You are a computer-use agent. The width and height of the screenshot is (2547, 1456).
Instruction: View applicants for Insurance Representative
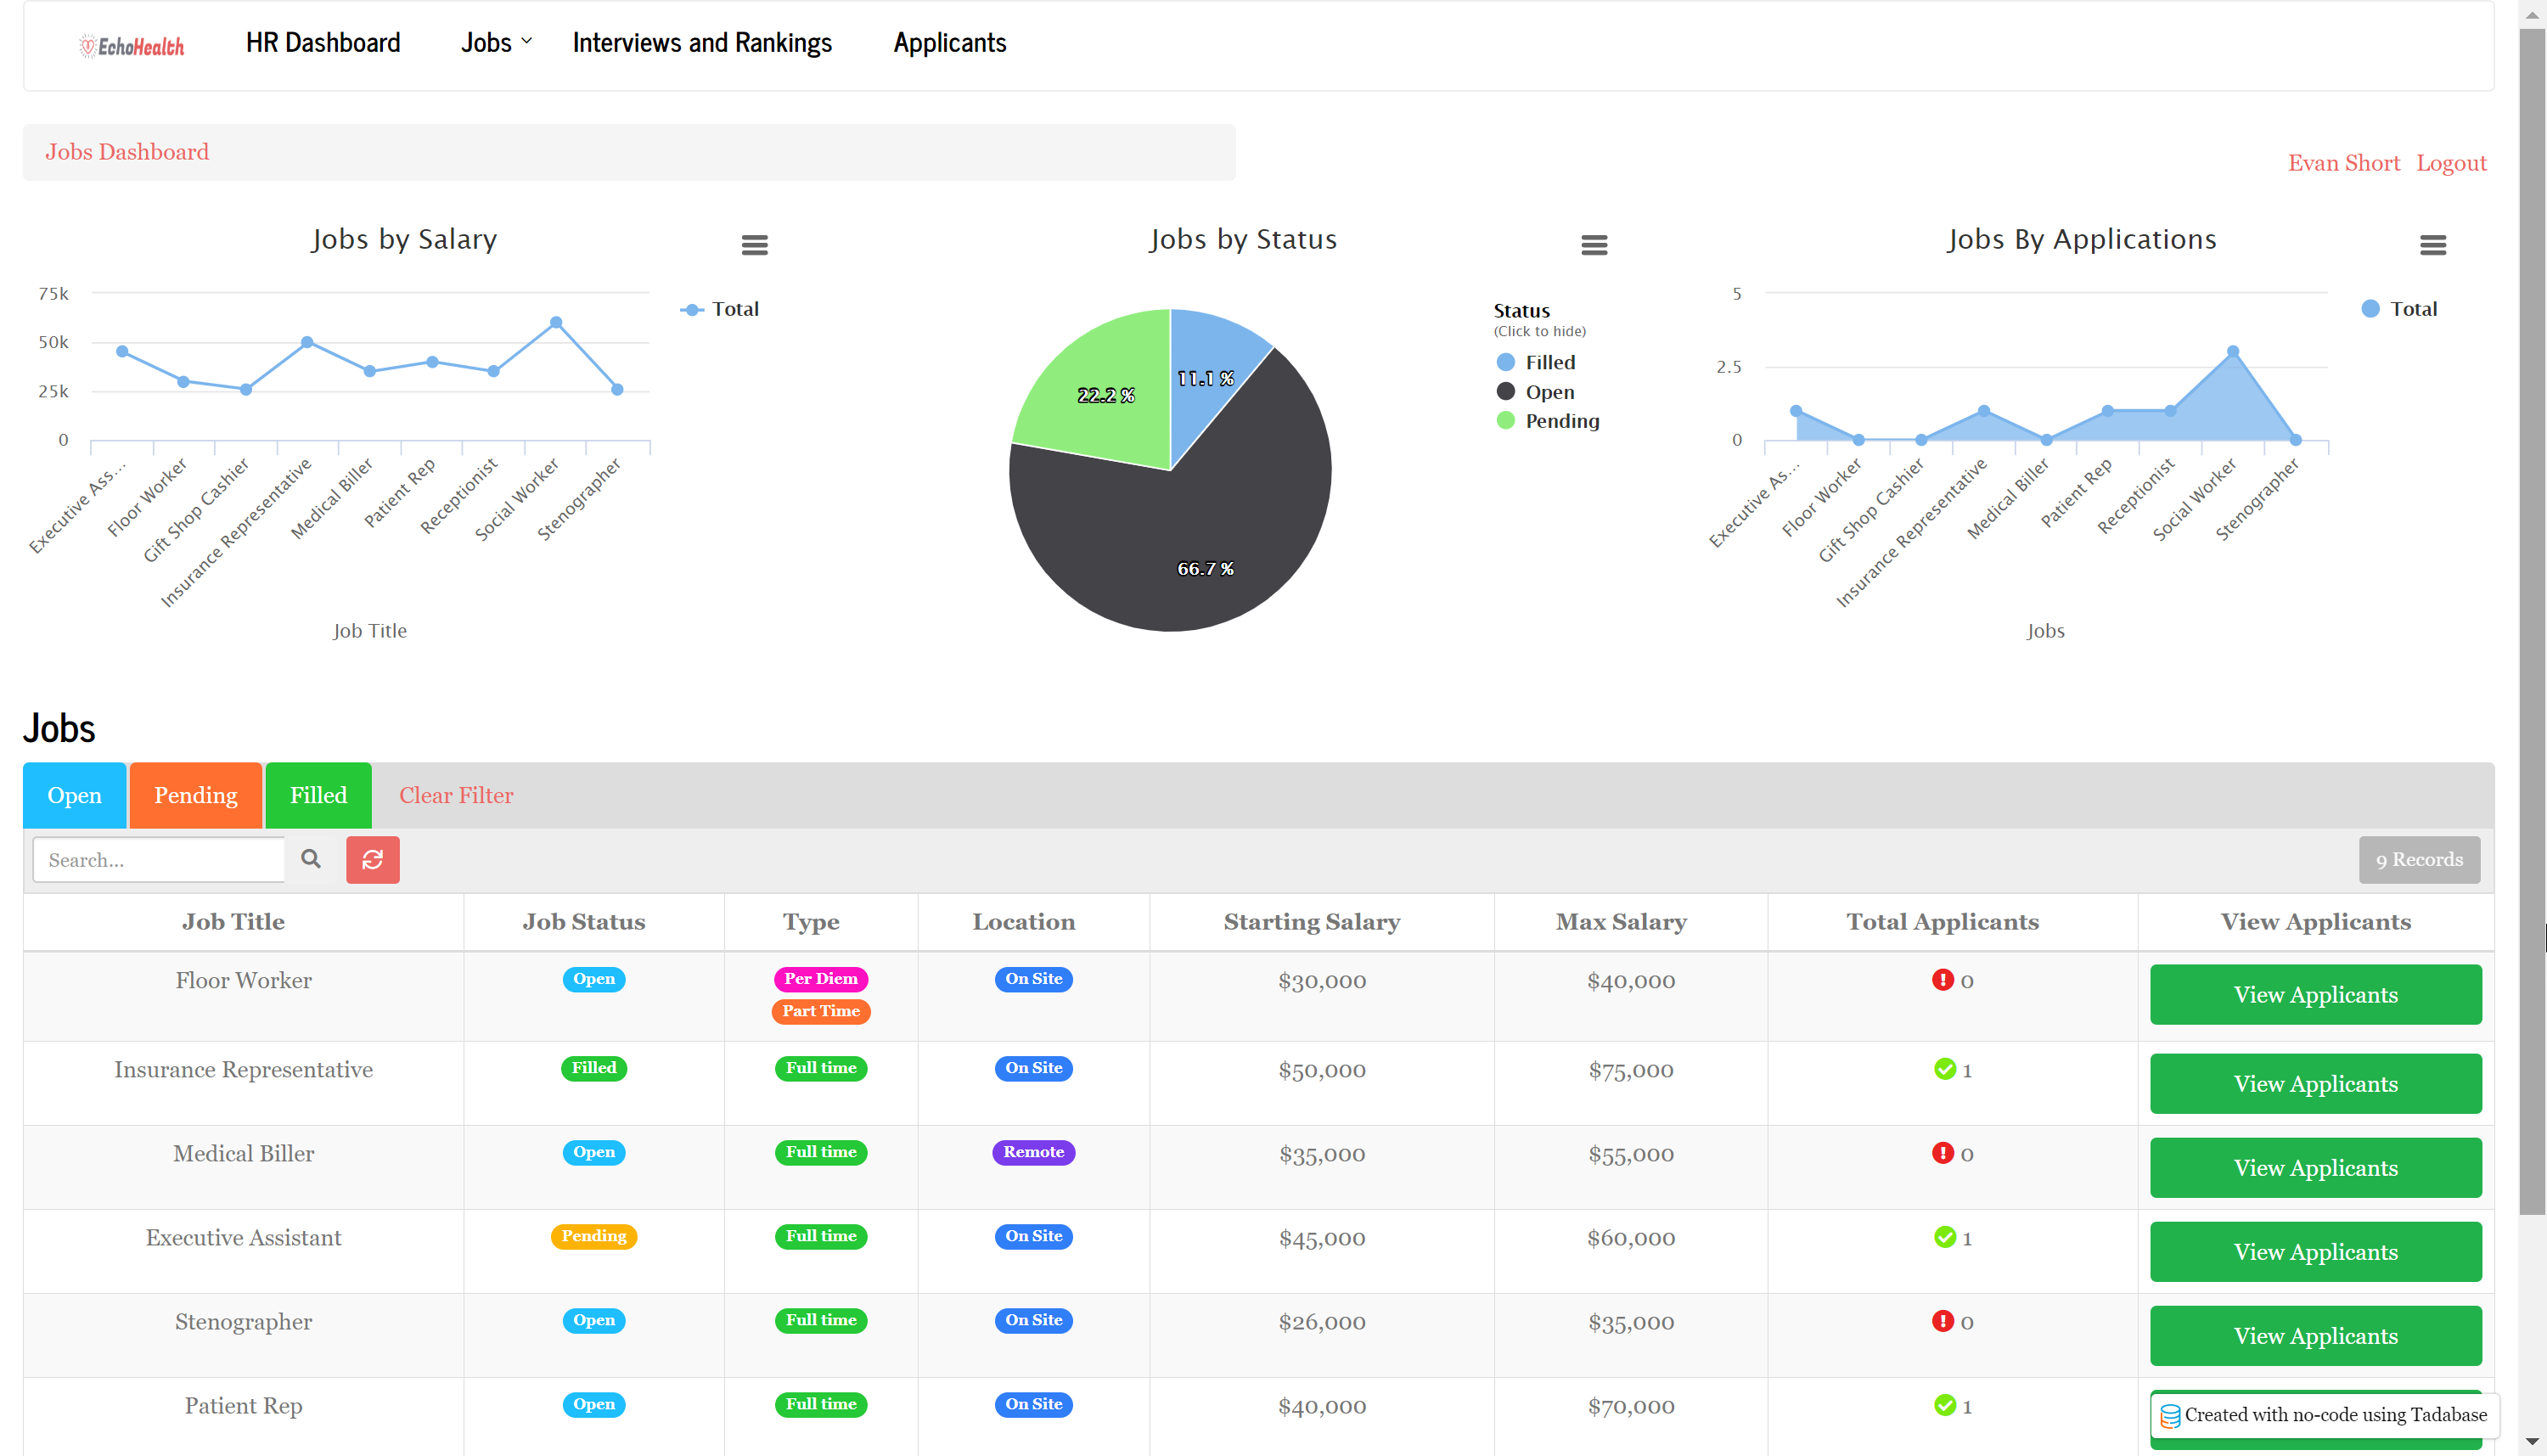click(x=2316, y=1083)
